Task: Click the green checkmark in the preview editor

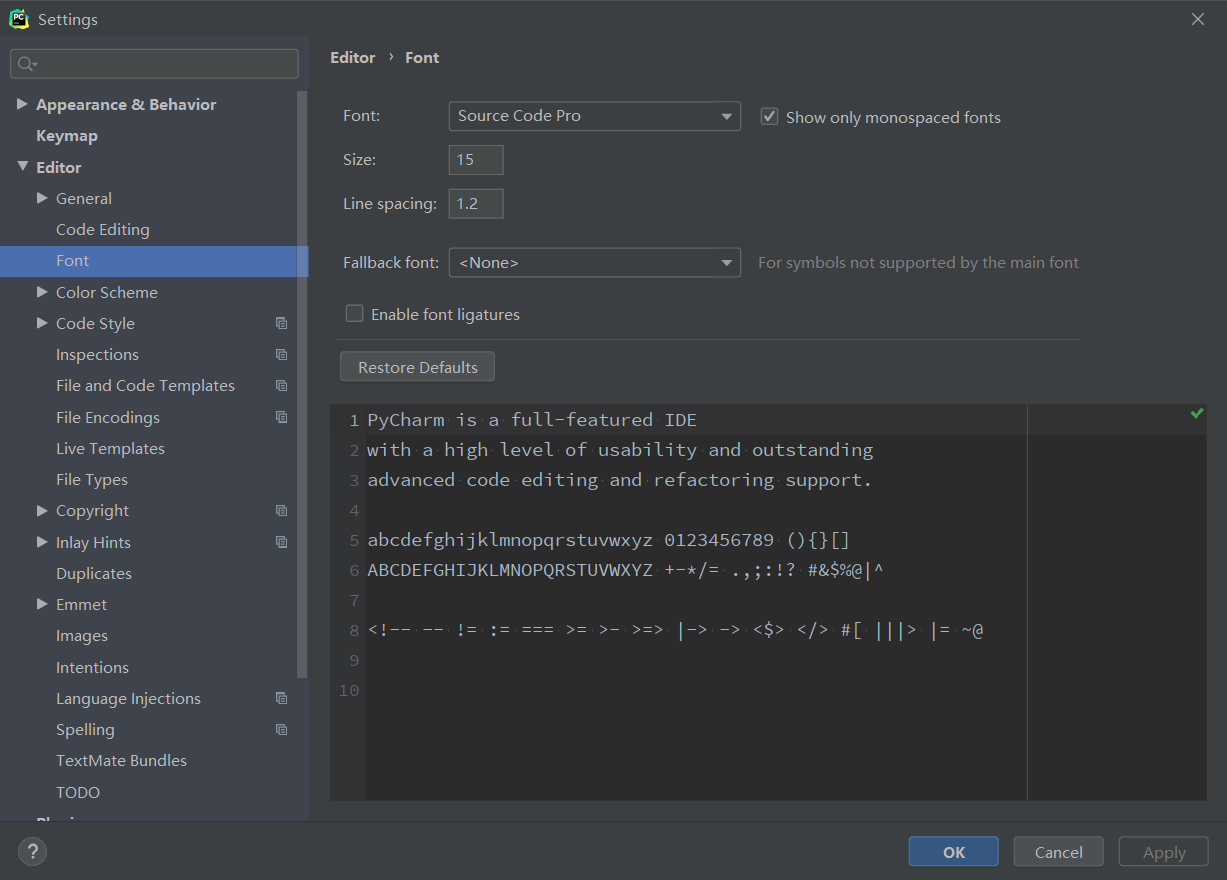Action: coord(1197,413)
